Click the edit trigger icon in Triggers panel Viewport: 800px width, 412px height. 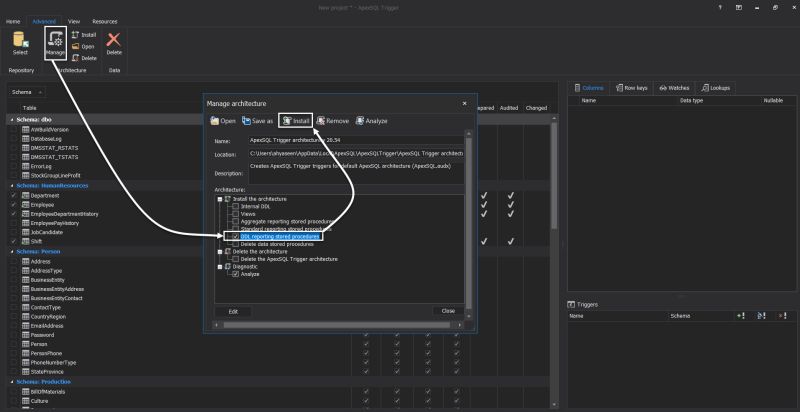click(x=761, y=316)
